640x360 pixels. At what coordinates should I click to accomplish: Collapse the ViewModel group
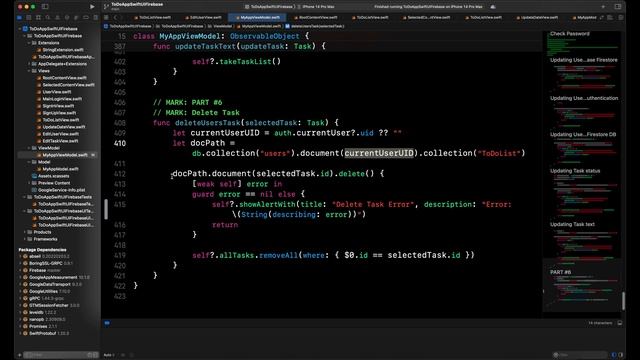click(29, 148)
